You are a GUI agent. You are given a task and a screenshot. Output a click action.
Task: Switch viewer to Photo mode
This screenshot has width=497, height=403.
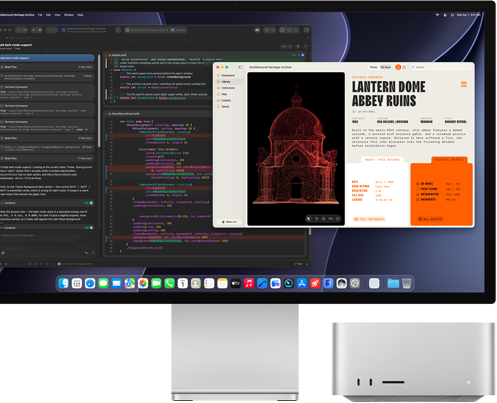point(374,67)
